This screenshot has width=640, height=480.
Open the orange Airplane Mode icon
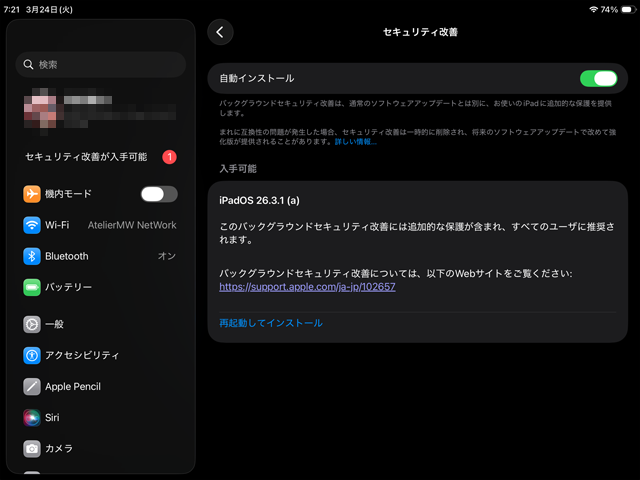coord(32,194)
